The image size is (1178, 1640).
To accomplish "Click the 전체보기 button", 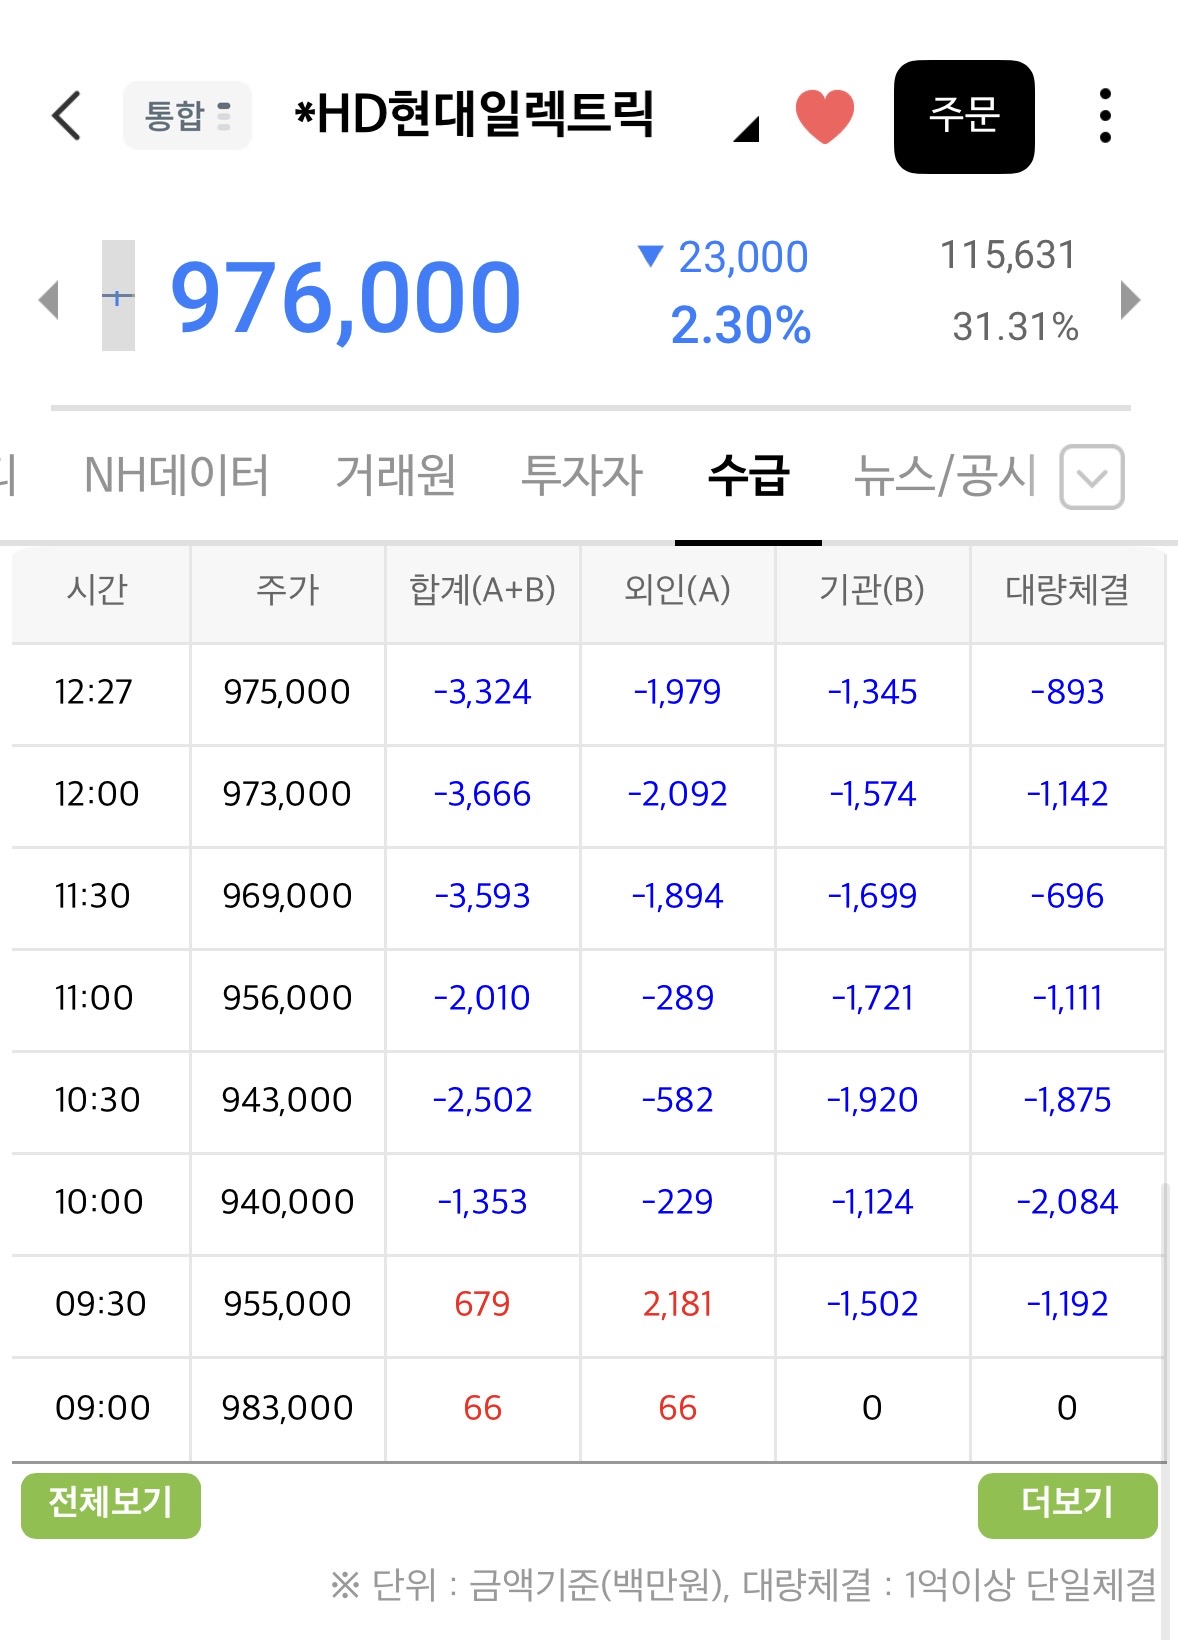I will (111, 1505).
